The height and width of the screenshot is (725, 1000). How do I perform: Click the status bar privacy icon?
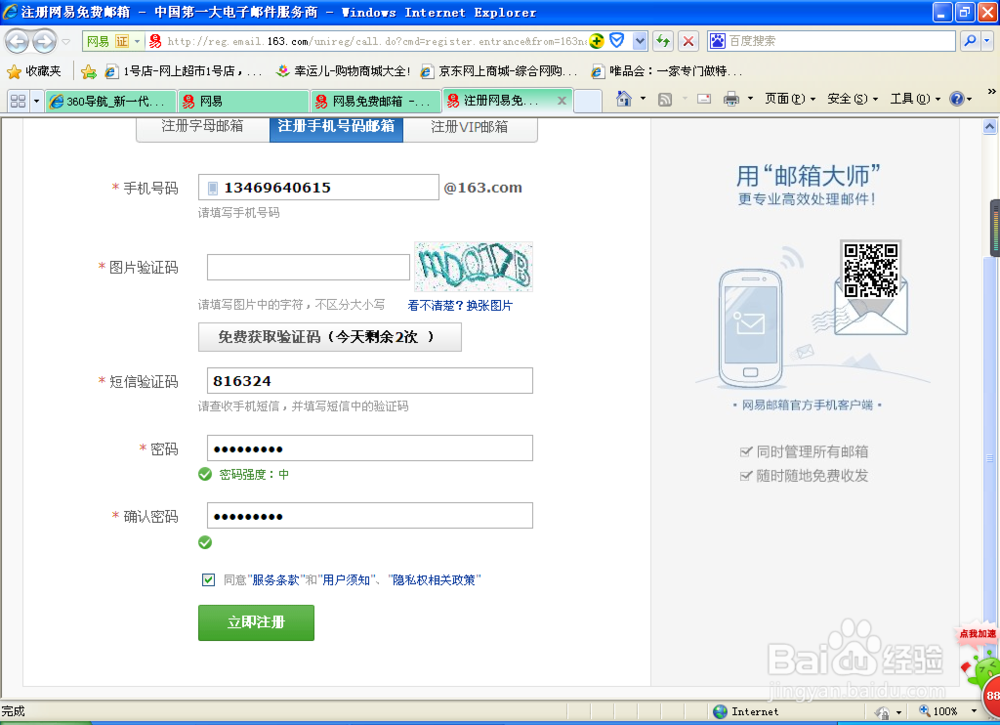click(x=883, y=712)
